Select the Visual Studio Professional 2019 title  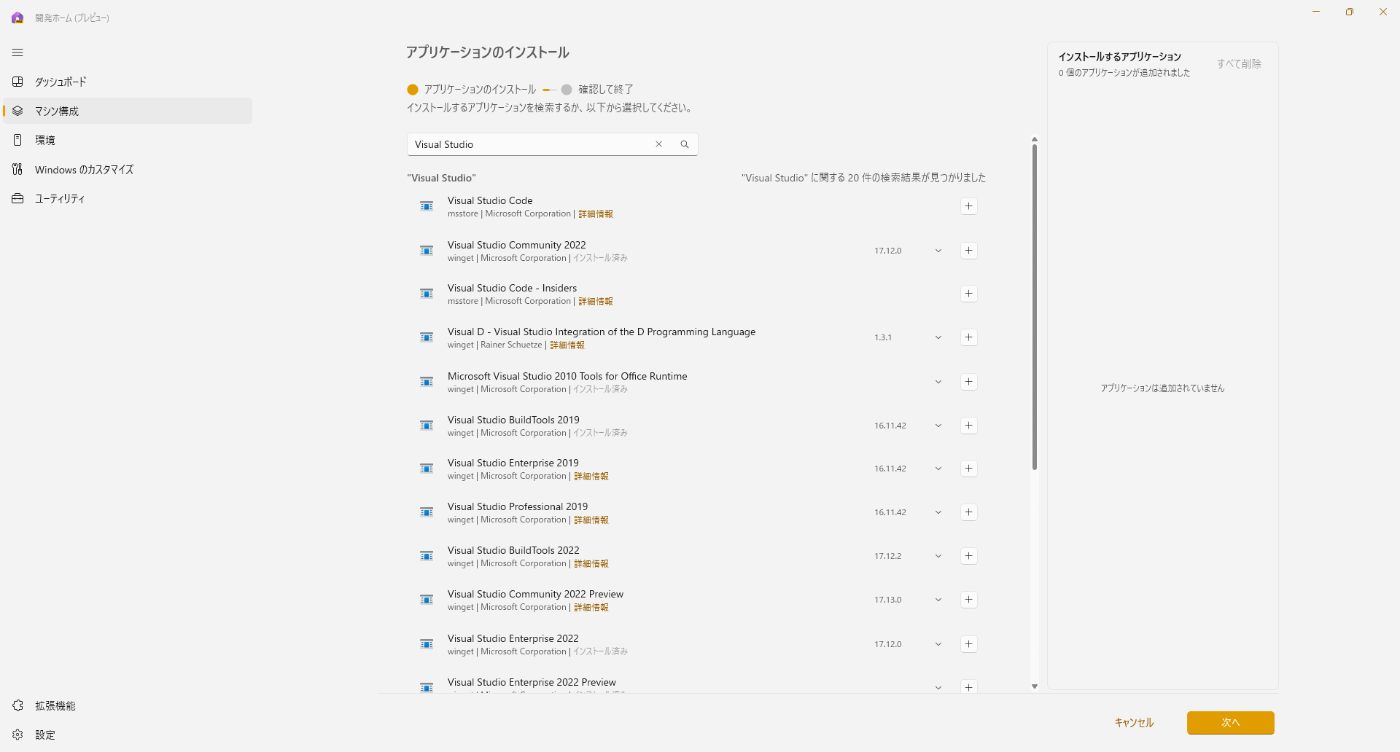(x=518, y=507)
